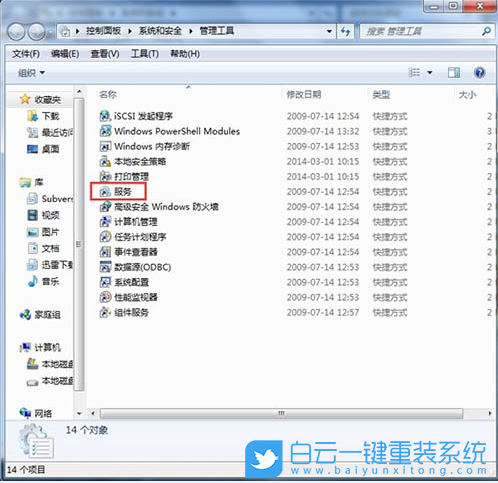
Task: Select the 本地安全策略 icon
Action: click(x=105, y=161)
